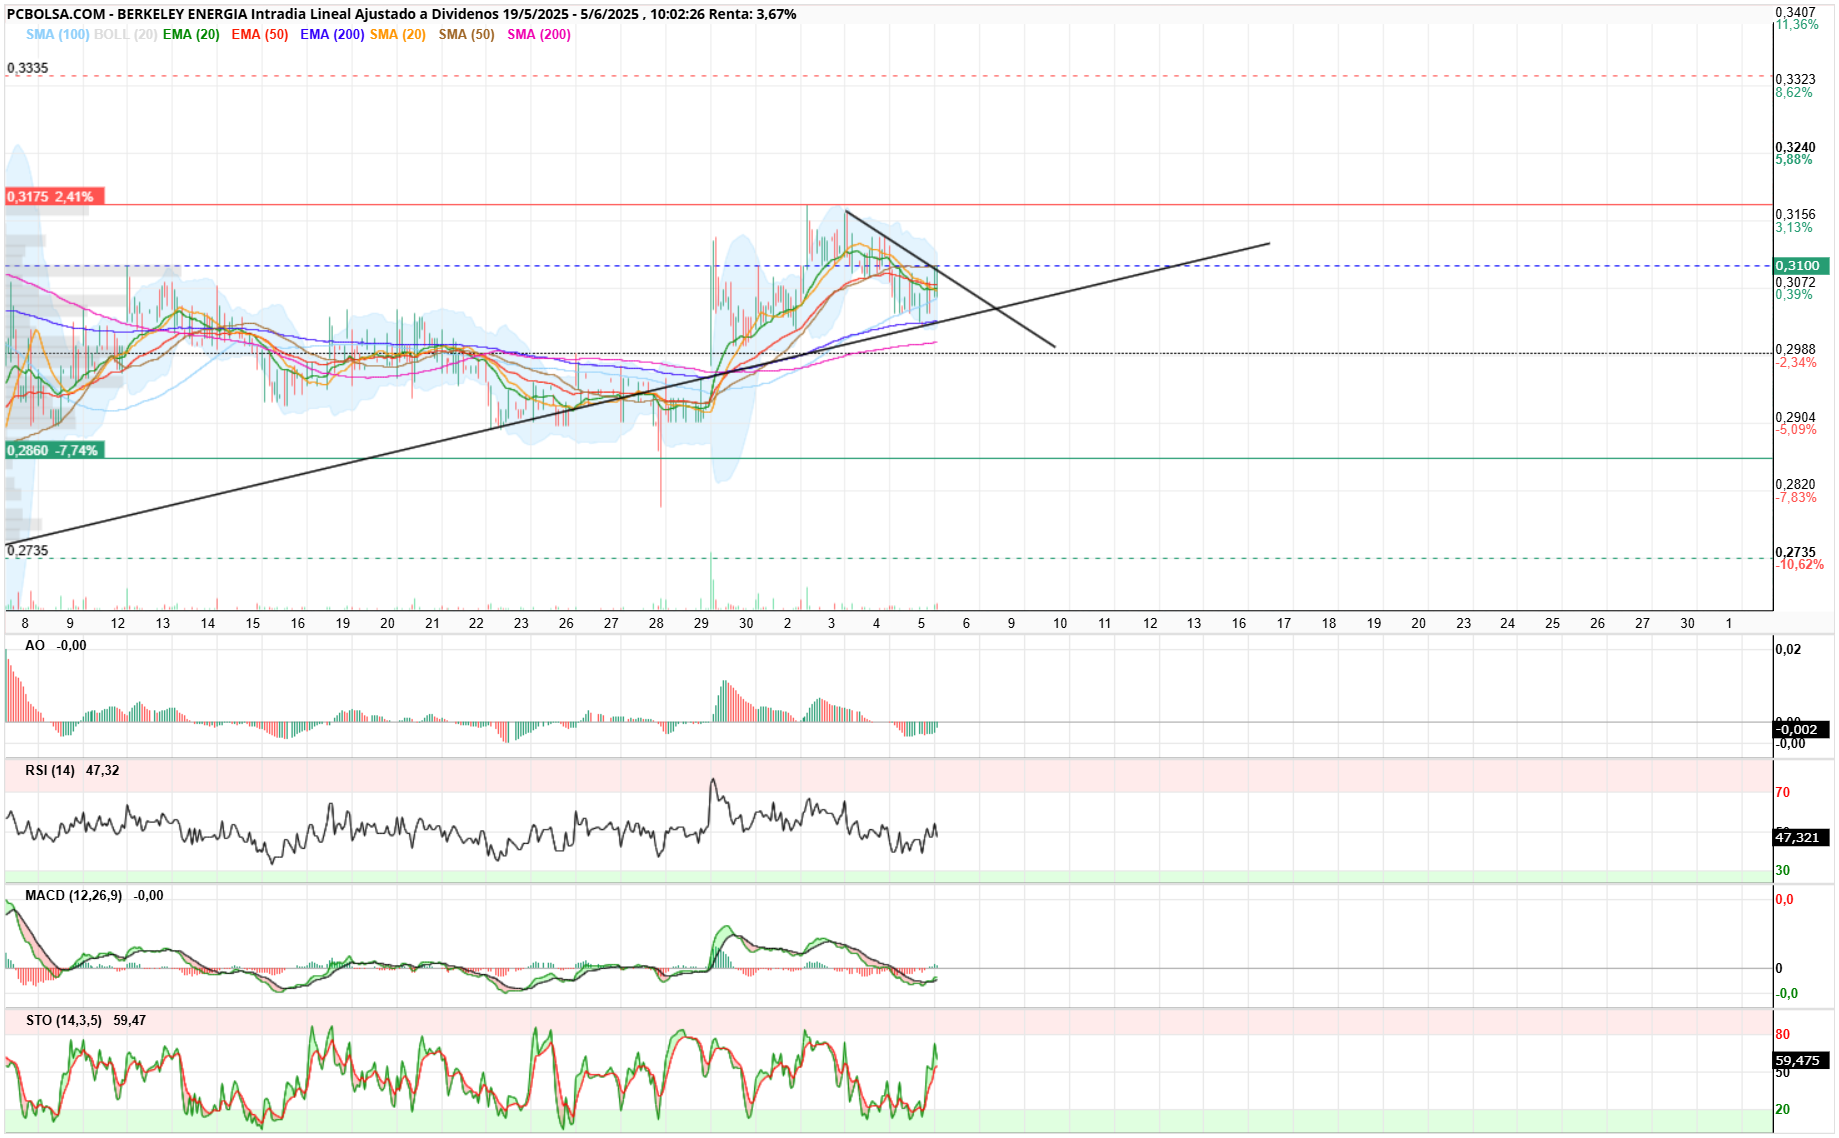1839x1138 pixels.
Task: Click the 59,475 stochastic value tag
Action: [x=1801, y=1060]
